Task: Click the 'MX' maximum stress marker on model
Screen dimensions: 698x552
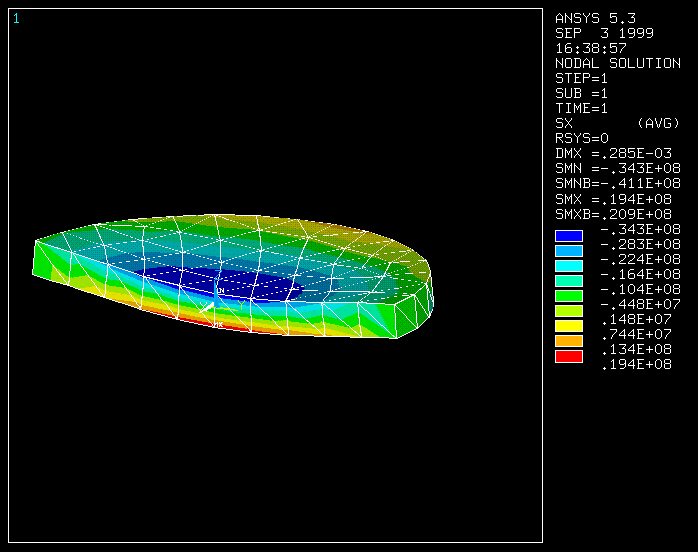Action: [x=219, y=325]
